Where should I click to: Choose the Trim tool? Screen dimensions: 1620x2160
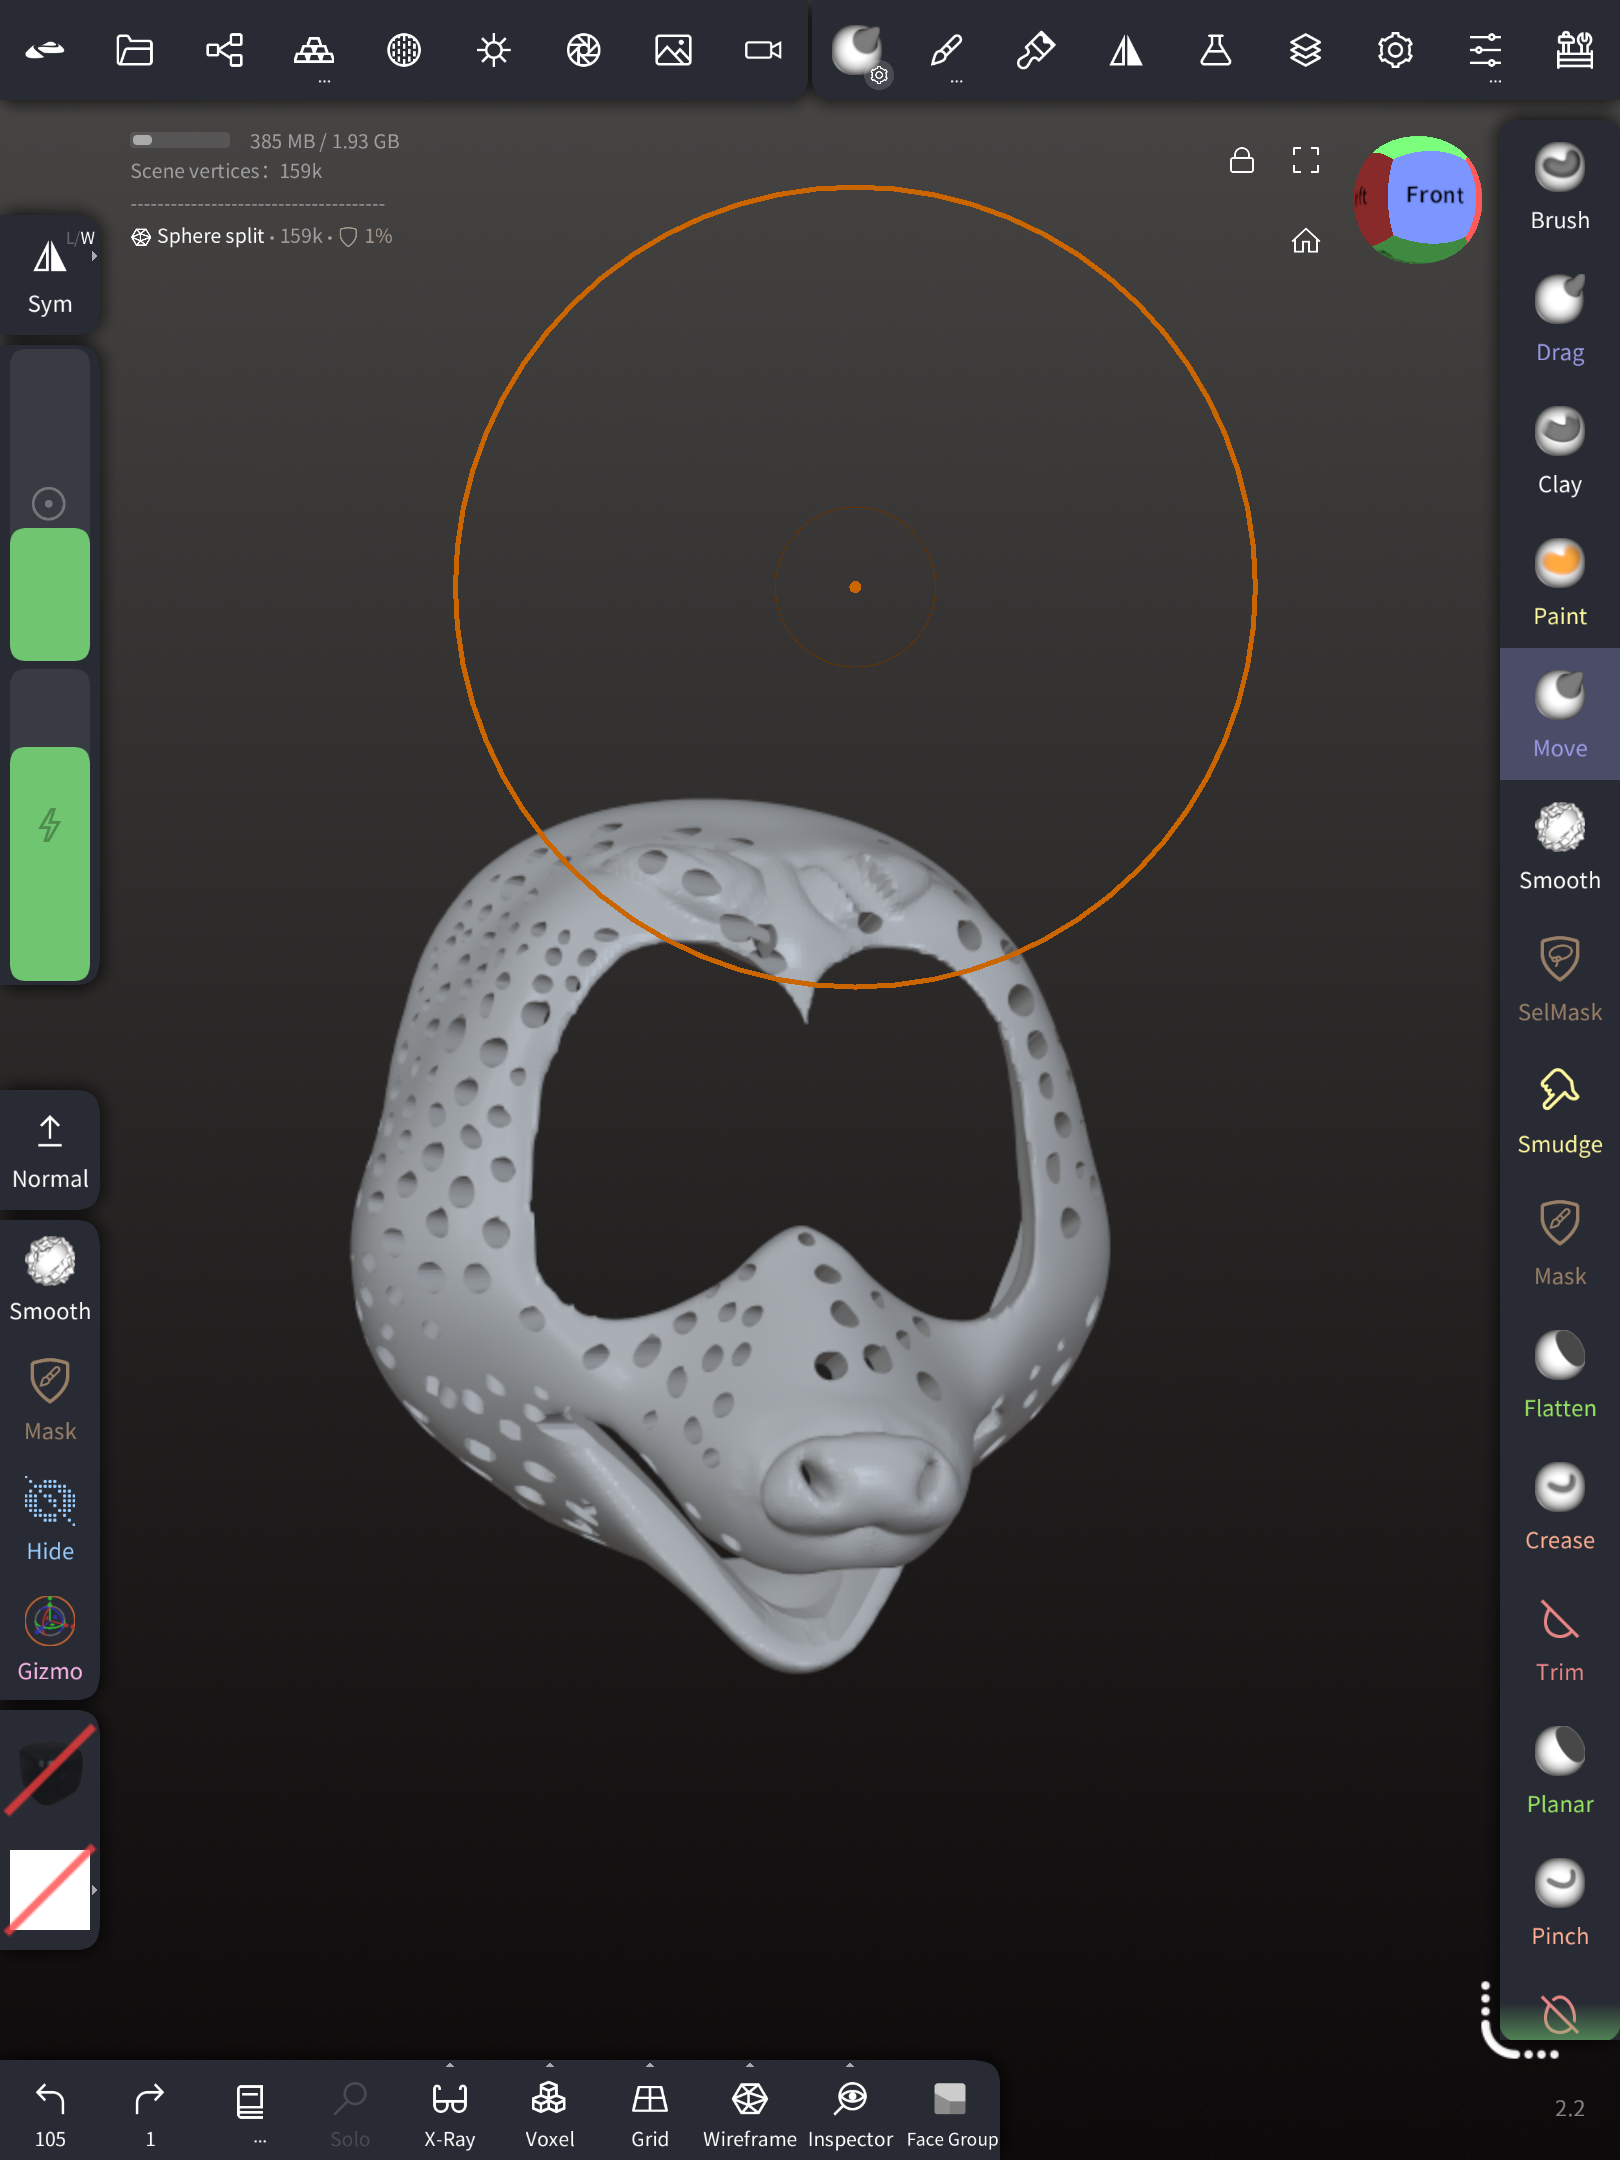(1559, 1638)
